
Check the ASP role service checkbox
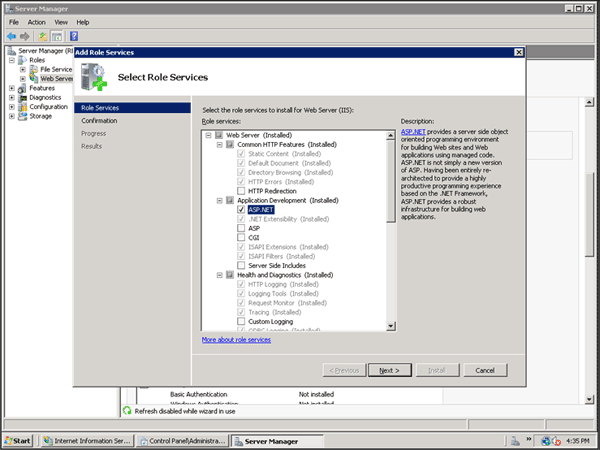click(241, 228)
